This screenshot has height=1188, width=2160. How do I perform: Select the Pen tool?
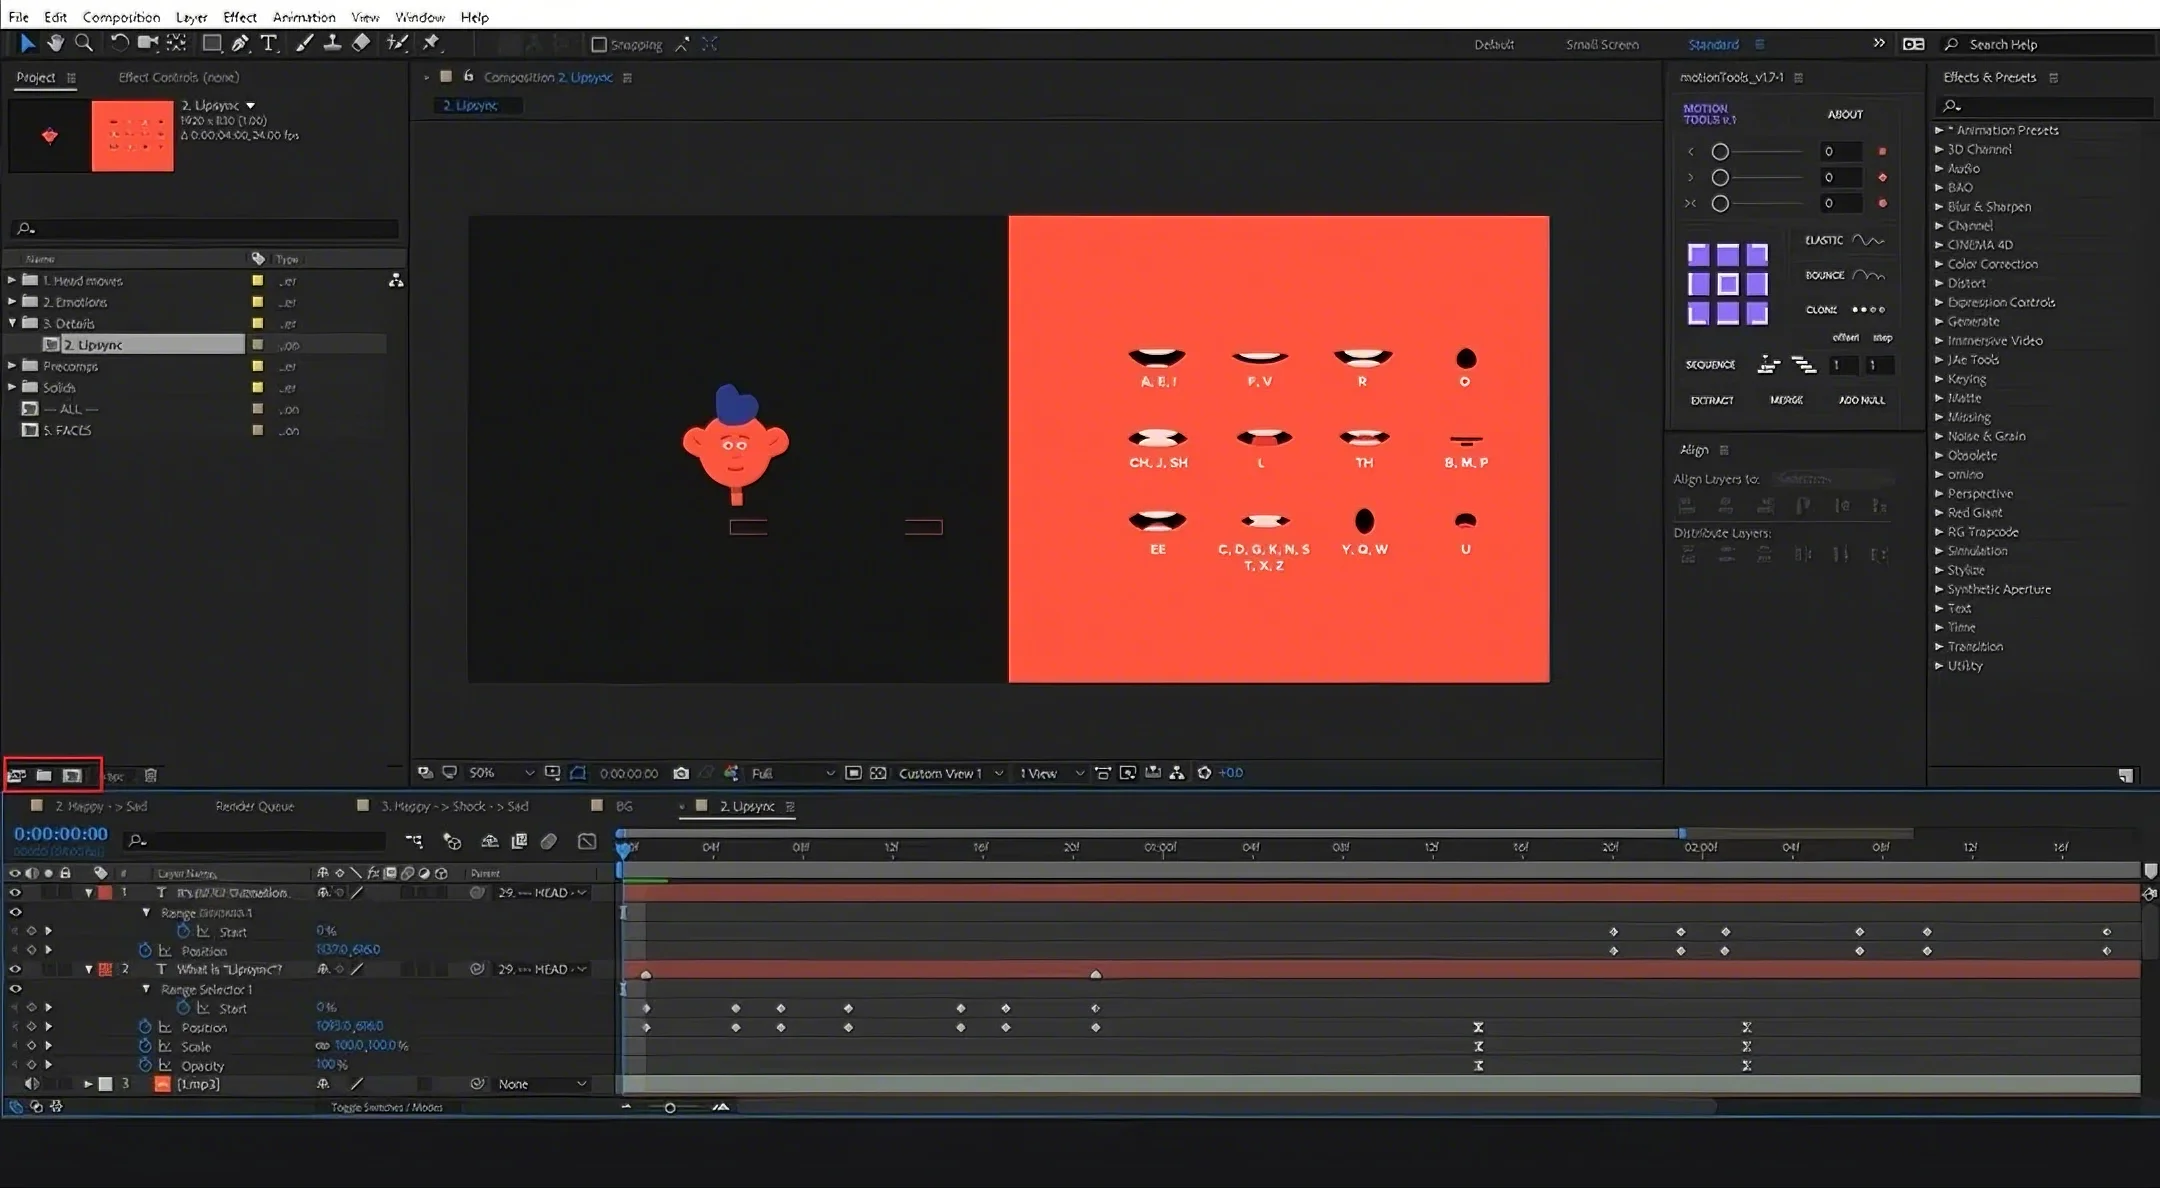[x=240, y=43]
